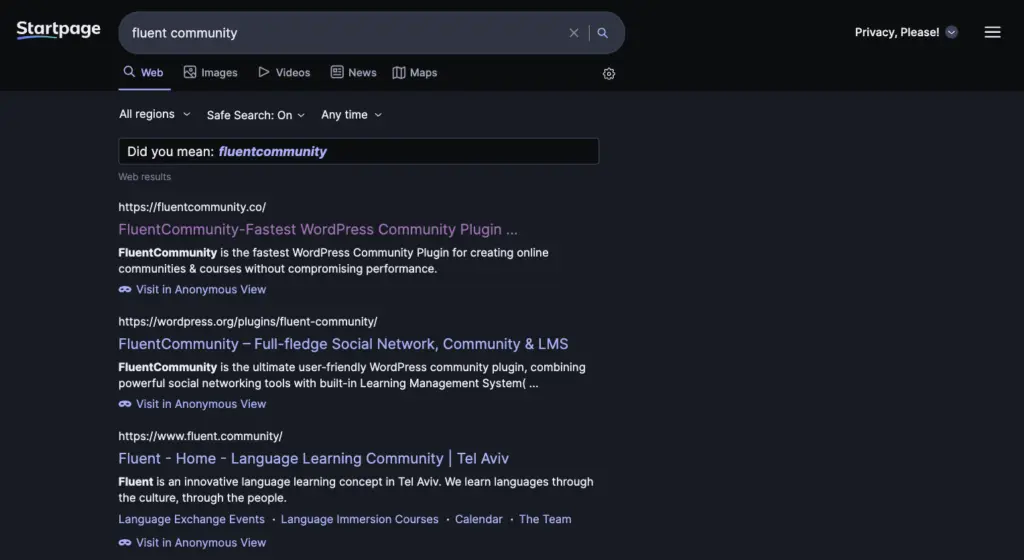This screenshot has height=560, width=1024.
Task: Click the Web results label
Action: 144,177
